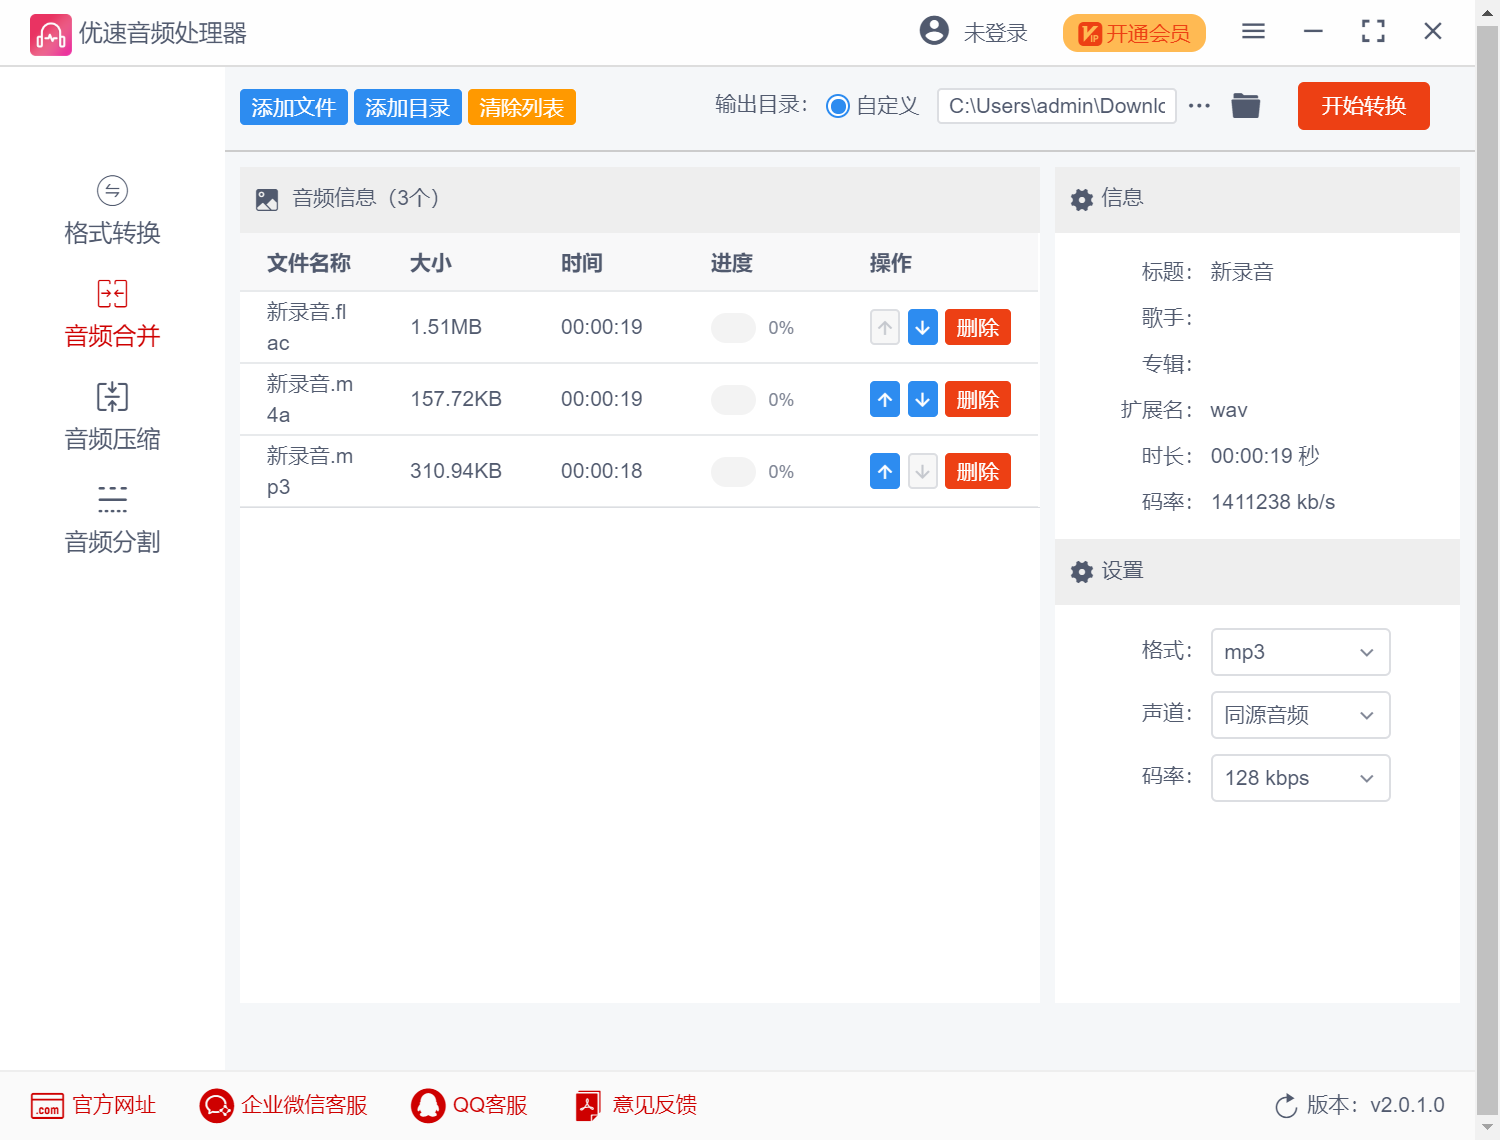Open the 开通会员 membership page
Viewport: 1500px width, 1140px height.
point(1133,33)
